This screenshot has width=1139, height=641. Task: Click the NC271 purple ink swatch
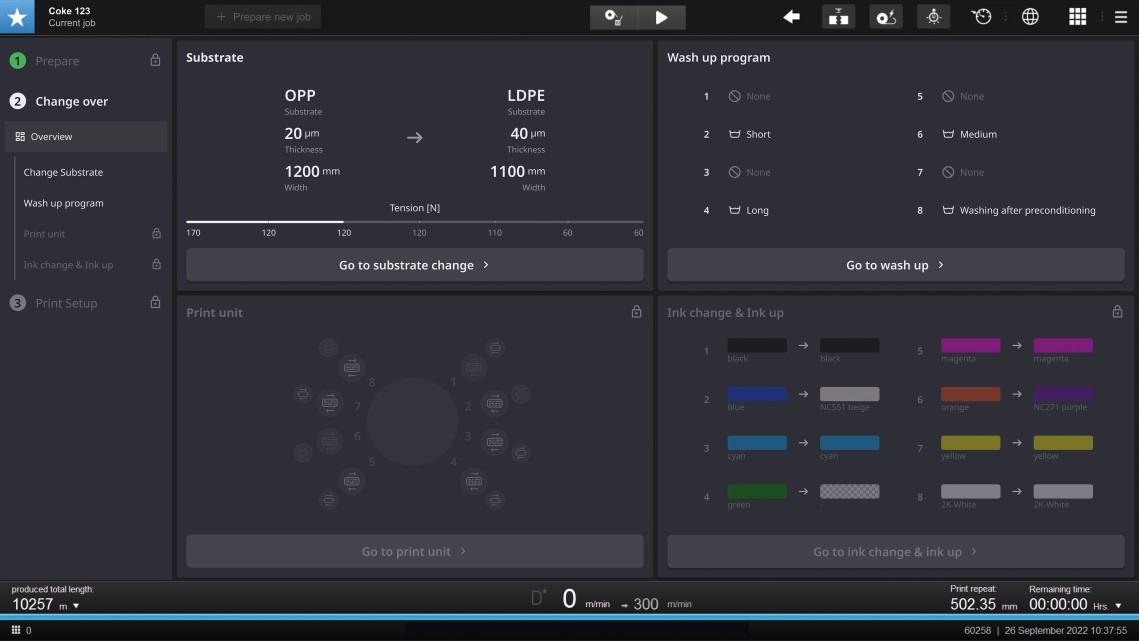[1062, 394]
